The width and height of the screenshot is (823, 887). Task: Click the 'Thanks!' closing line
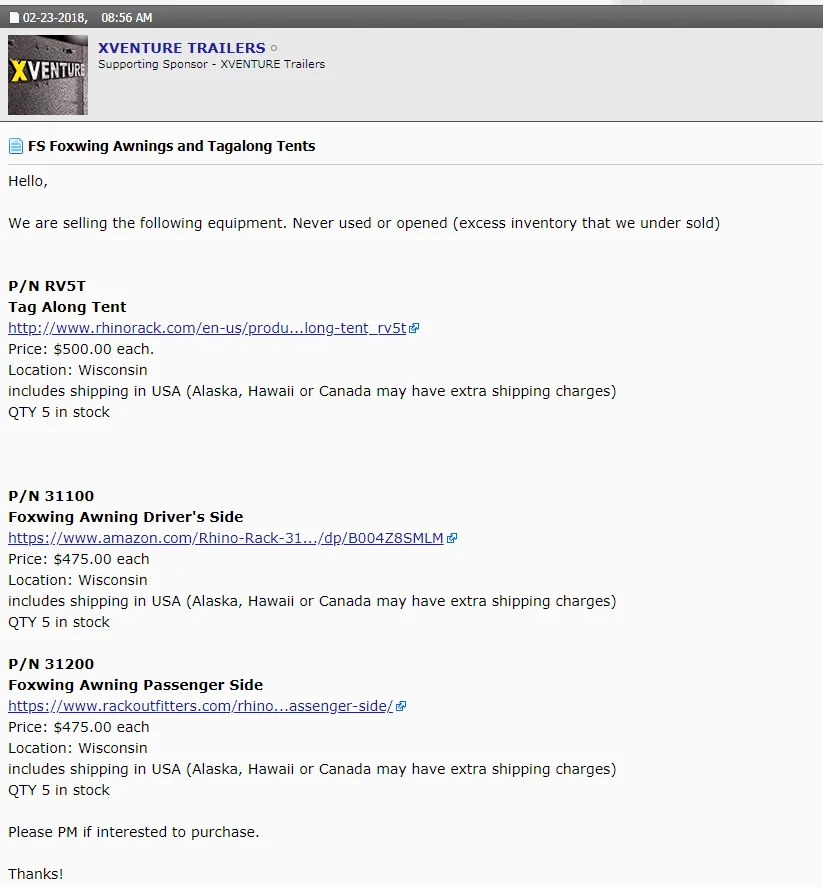[x=36, y=874]
